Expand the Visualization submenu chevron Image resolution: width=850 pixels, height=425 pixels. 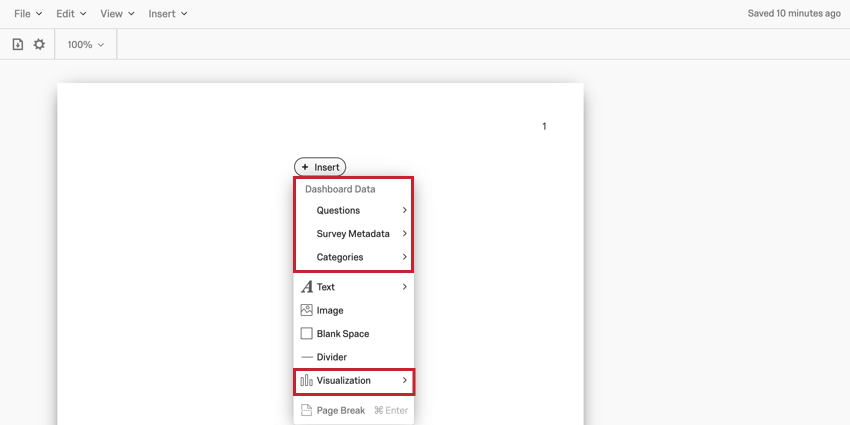click(404, 381)
